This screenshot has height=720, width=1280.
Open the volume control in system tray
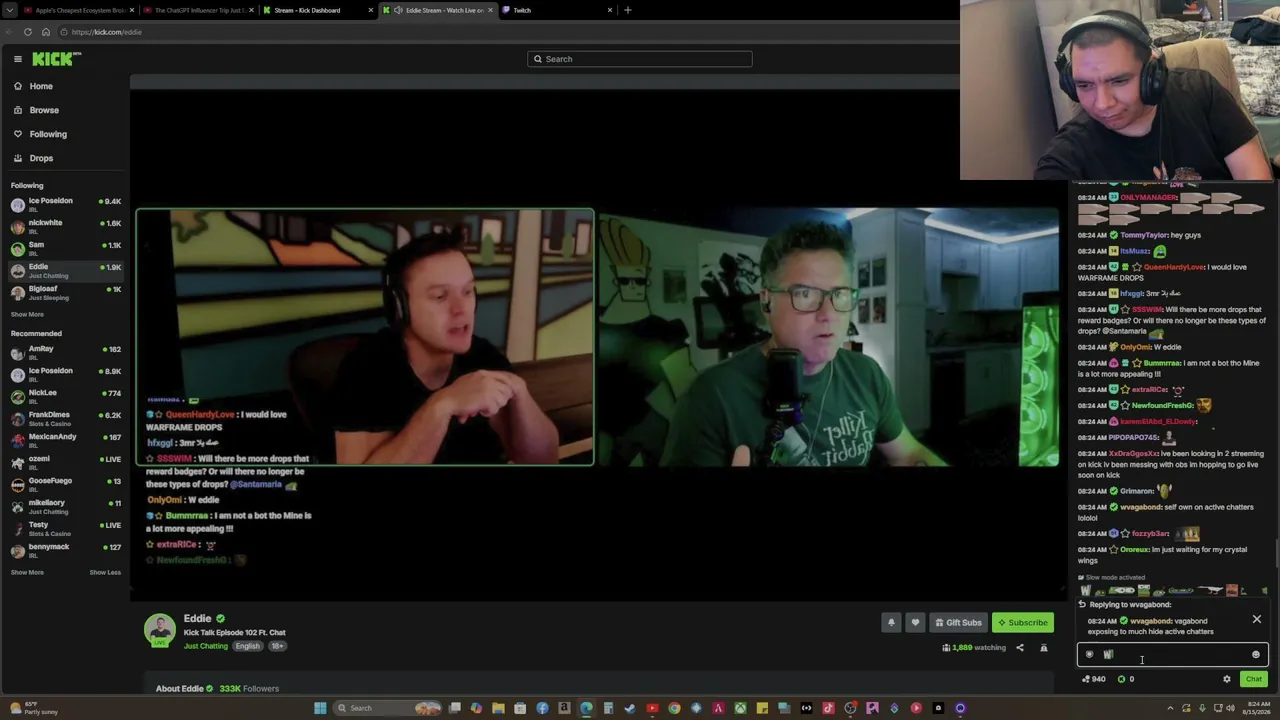[x=1229, y=708]
